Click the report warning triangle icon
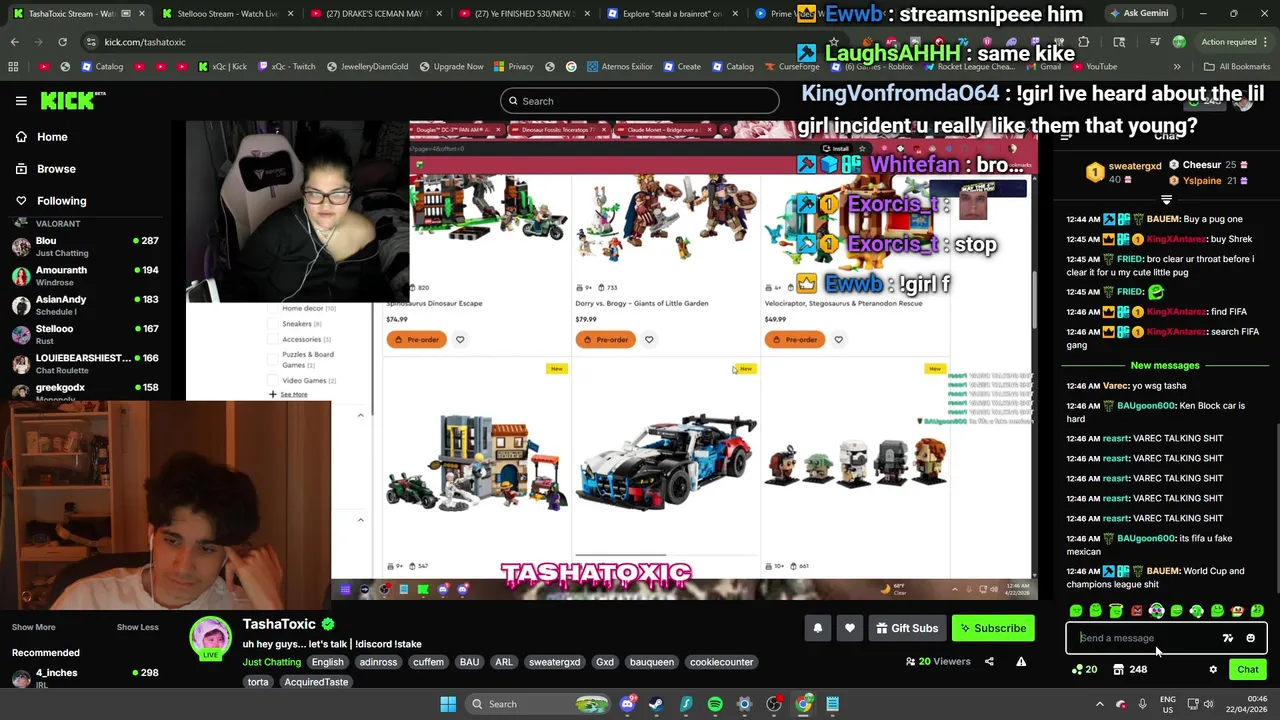Viewport: 1280px width, 720px height. pyautogui.click(x=1021, y=661)
